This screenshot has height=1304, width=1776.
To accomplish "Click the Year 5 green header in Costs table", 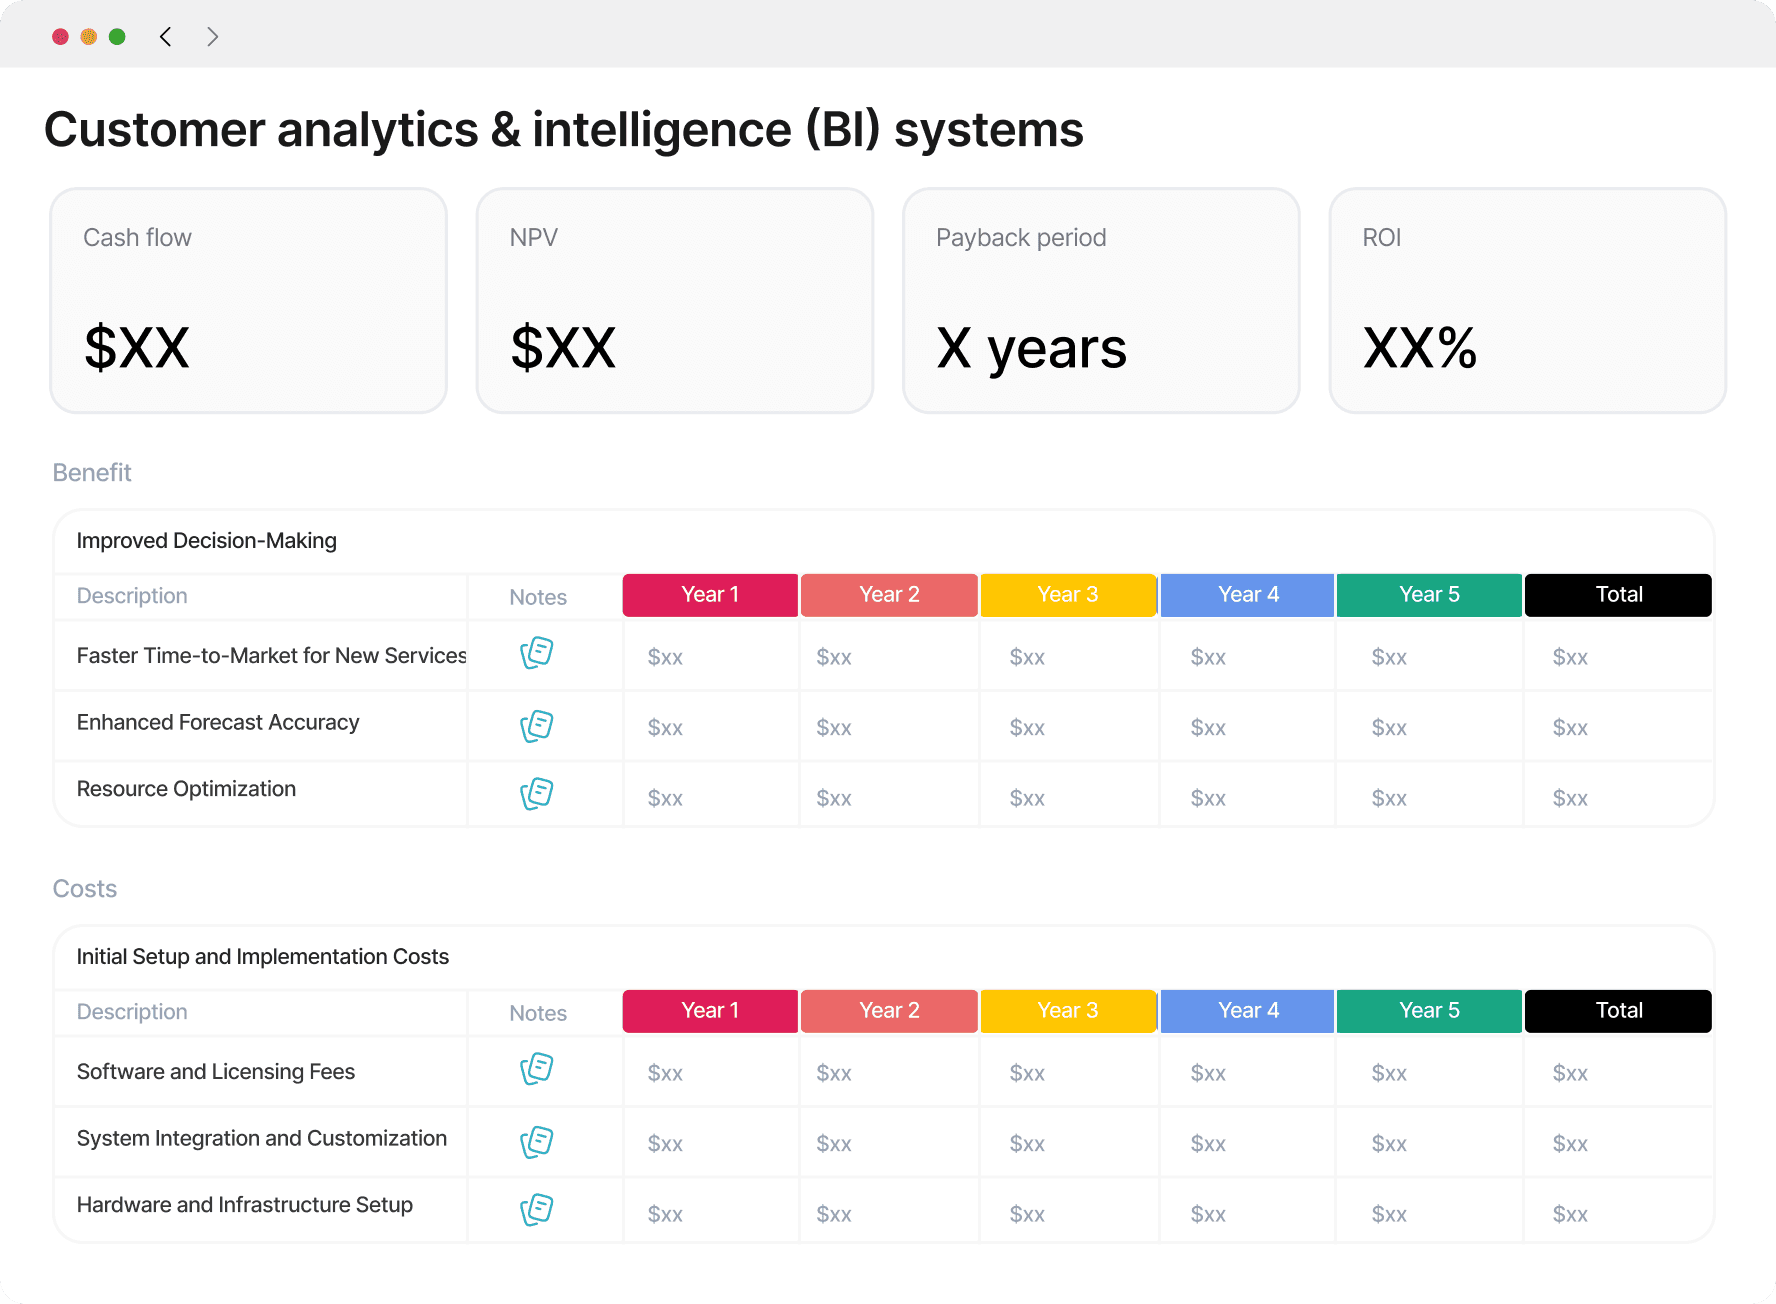I will [x=1428, y=1010].
